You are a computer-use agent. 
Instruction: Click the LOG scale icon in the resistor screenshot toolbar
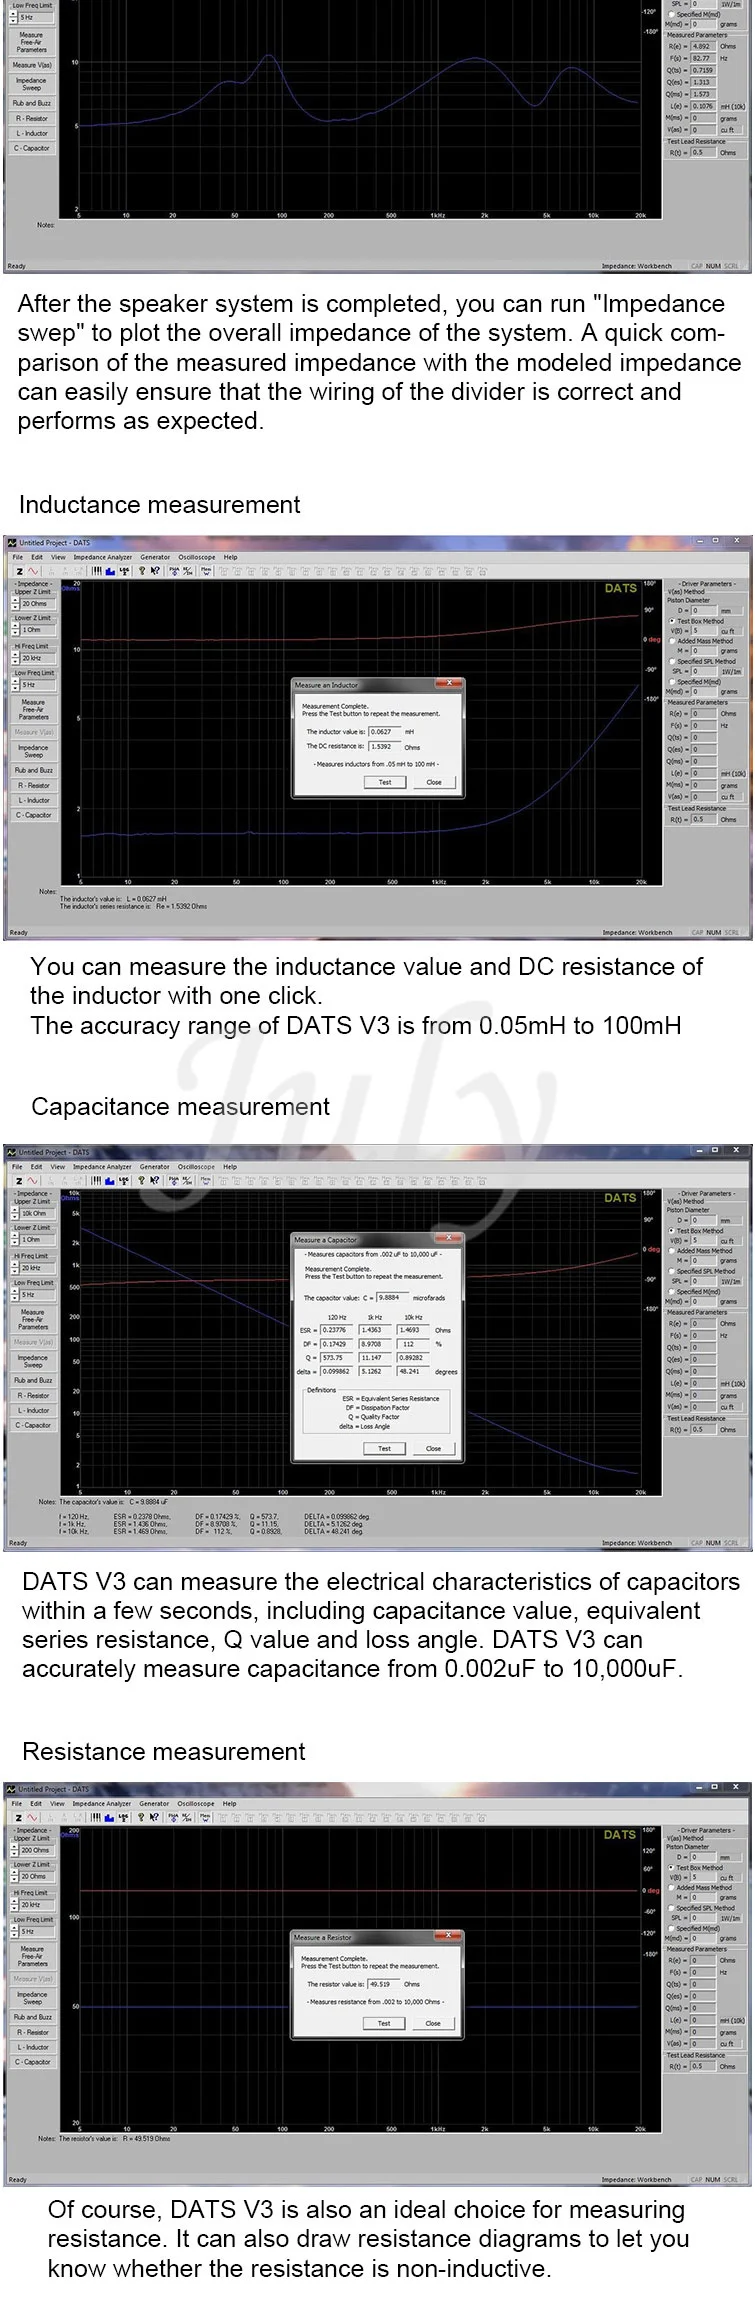point(124,1817)
